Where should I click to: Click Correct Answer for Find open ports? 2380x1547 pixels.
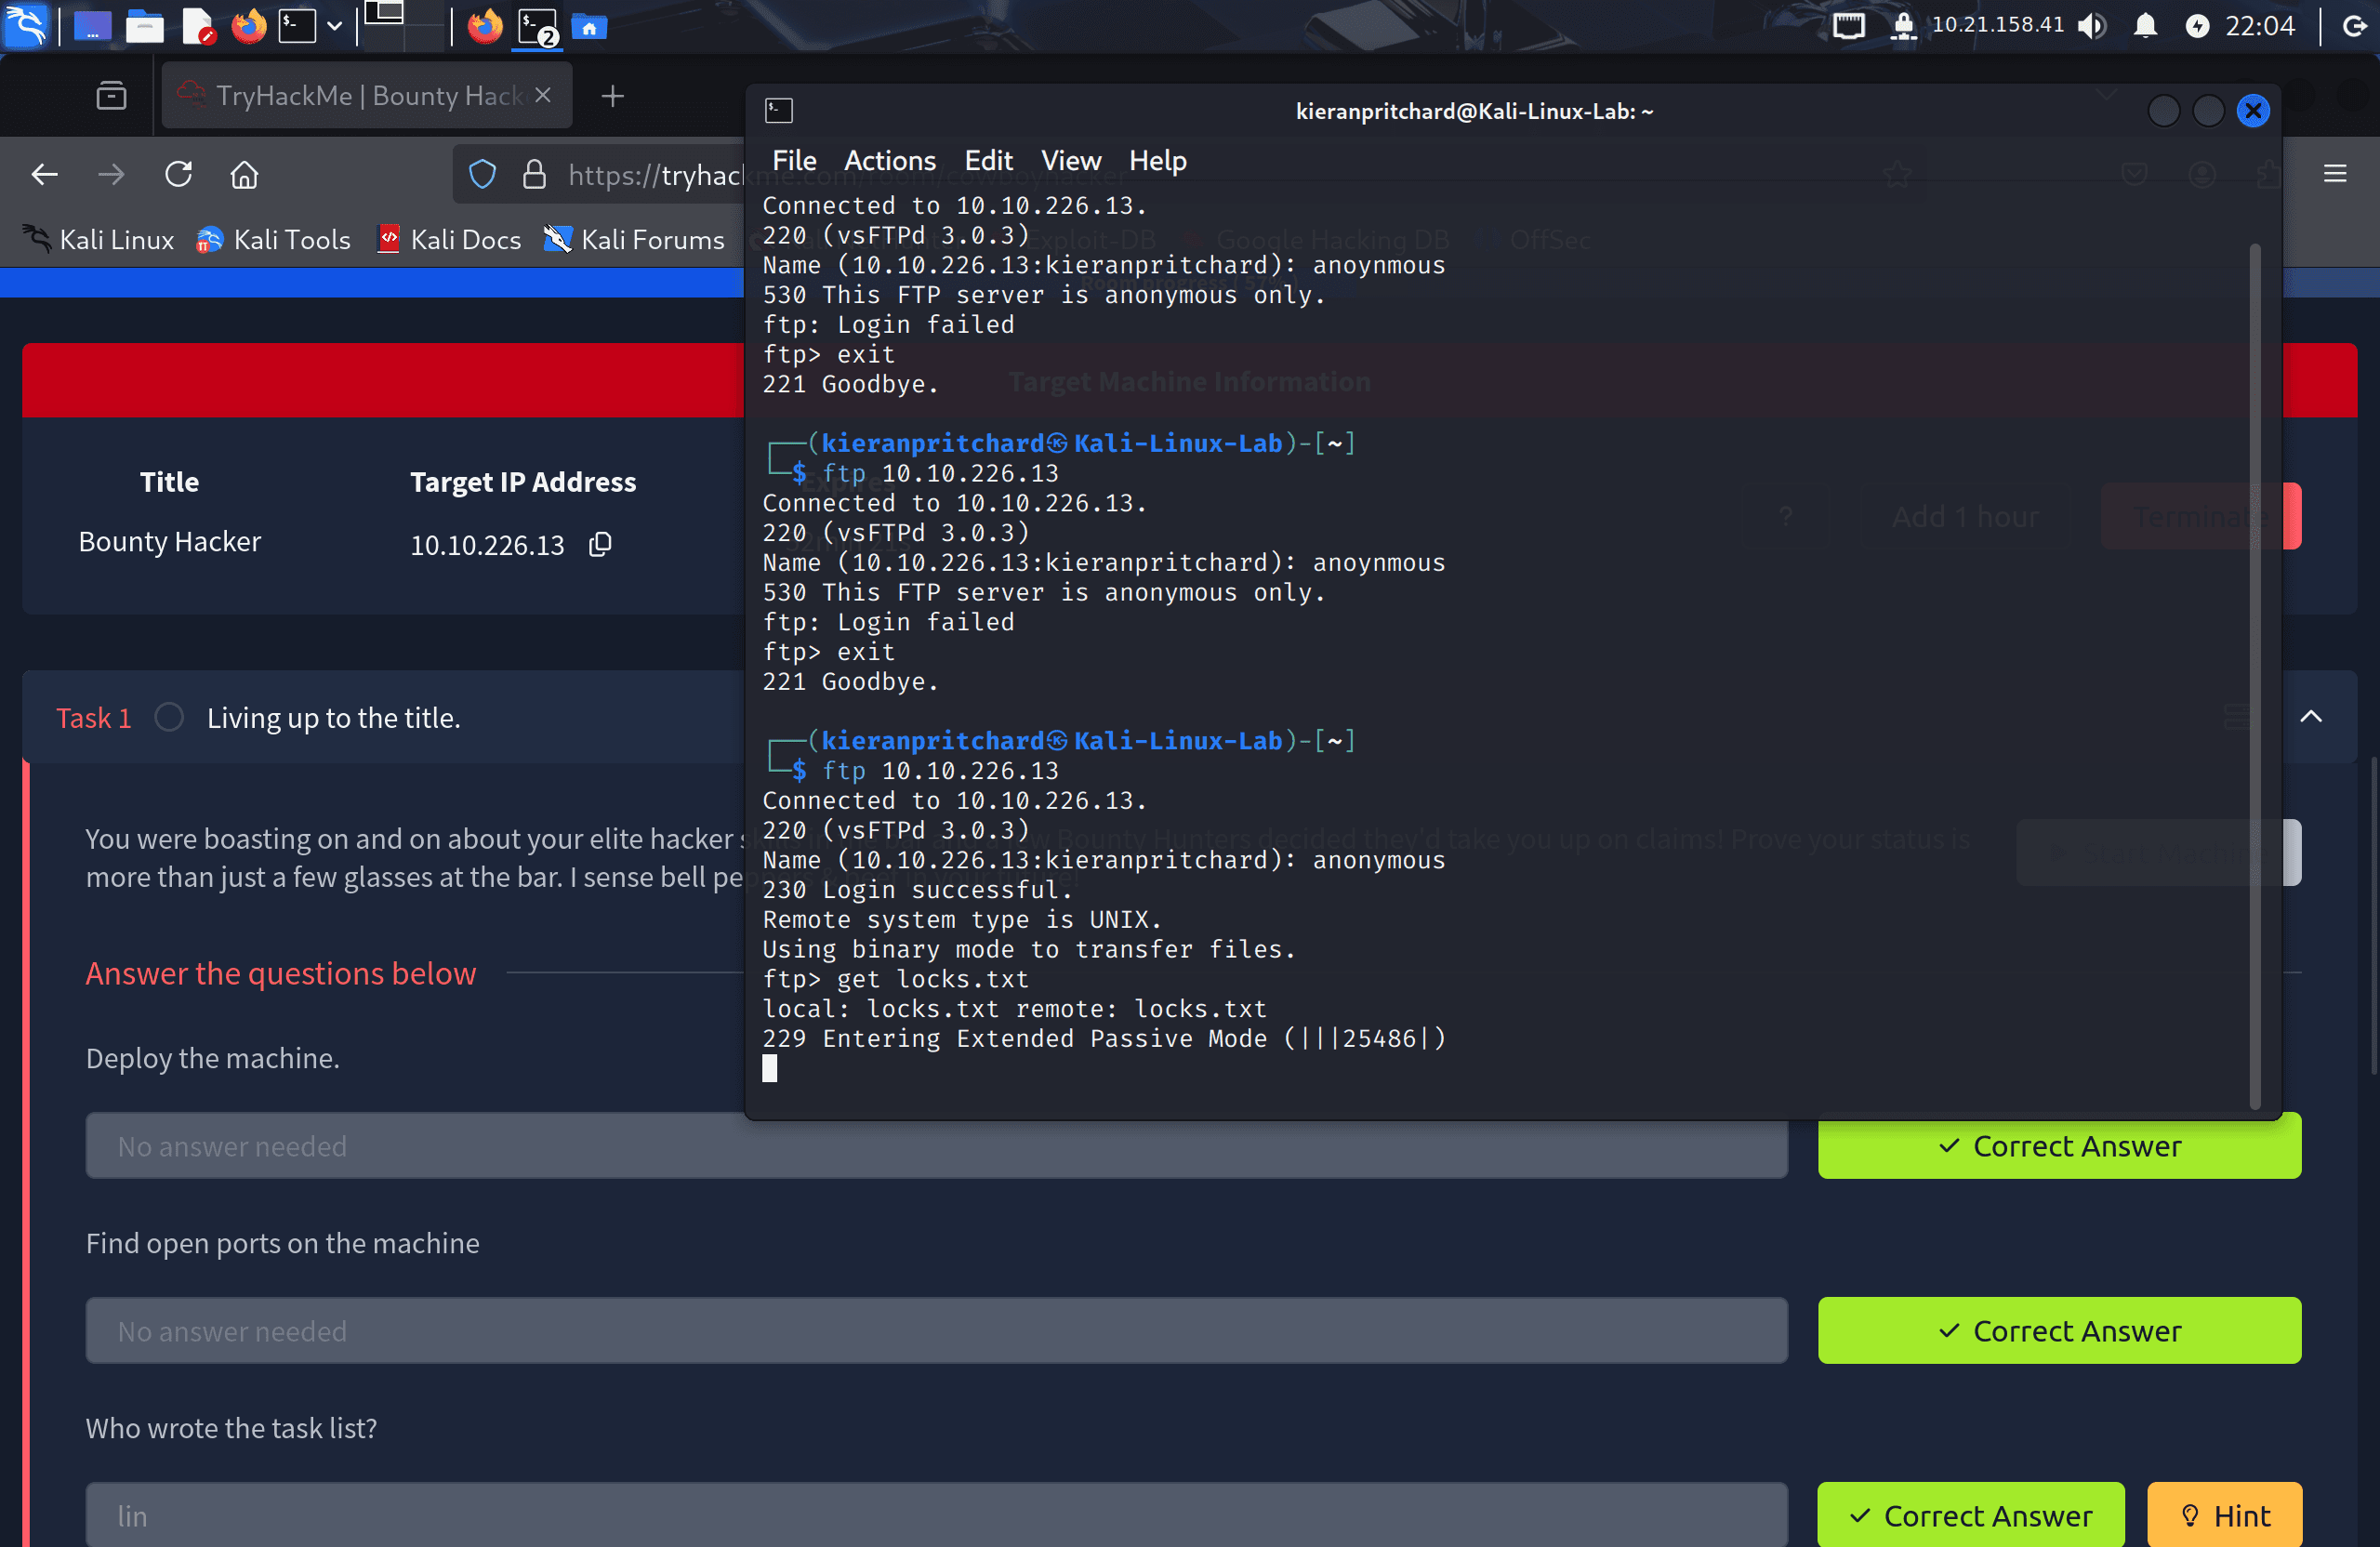pyautogui.click(x=2059, y=1330)
